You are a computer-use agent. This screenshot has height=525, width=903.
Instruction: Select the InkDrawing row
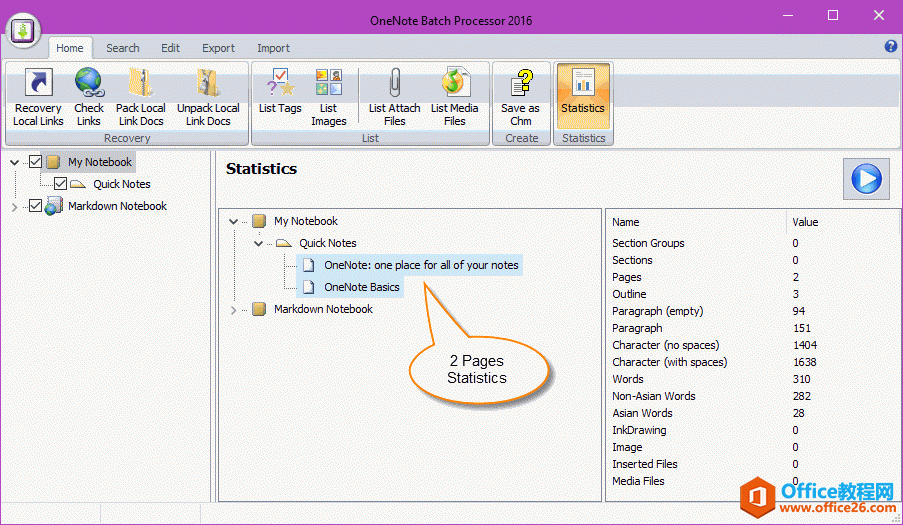[752, 430]
